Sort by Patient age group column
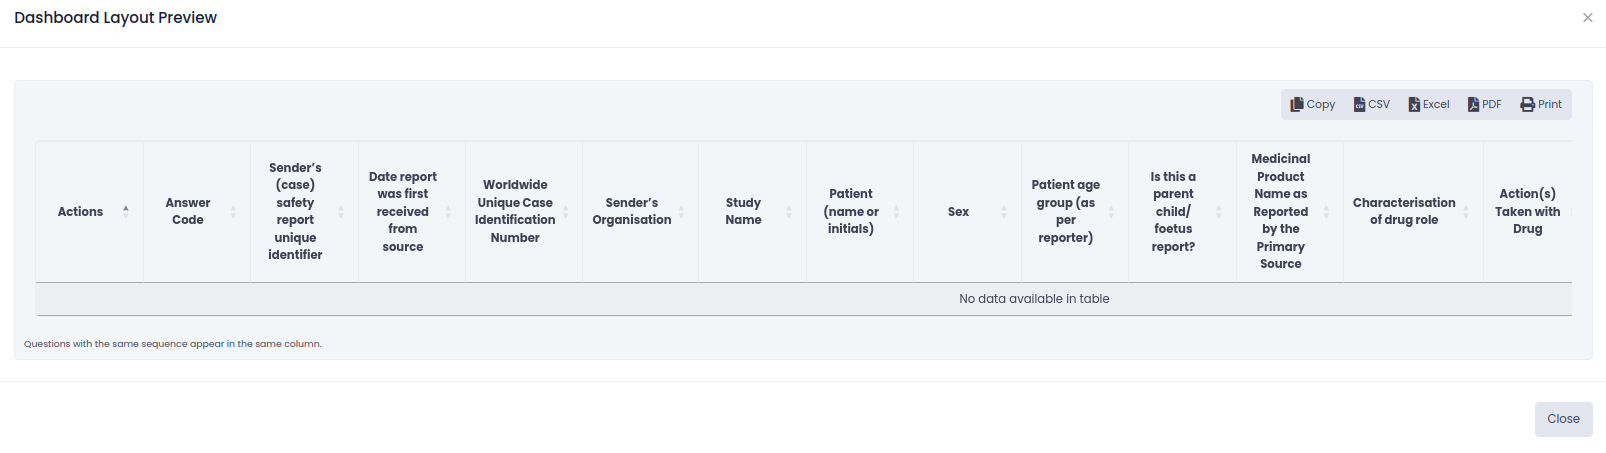 (1111, 212)
